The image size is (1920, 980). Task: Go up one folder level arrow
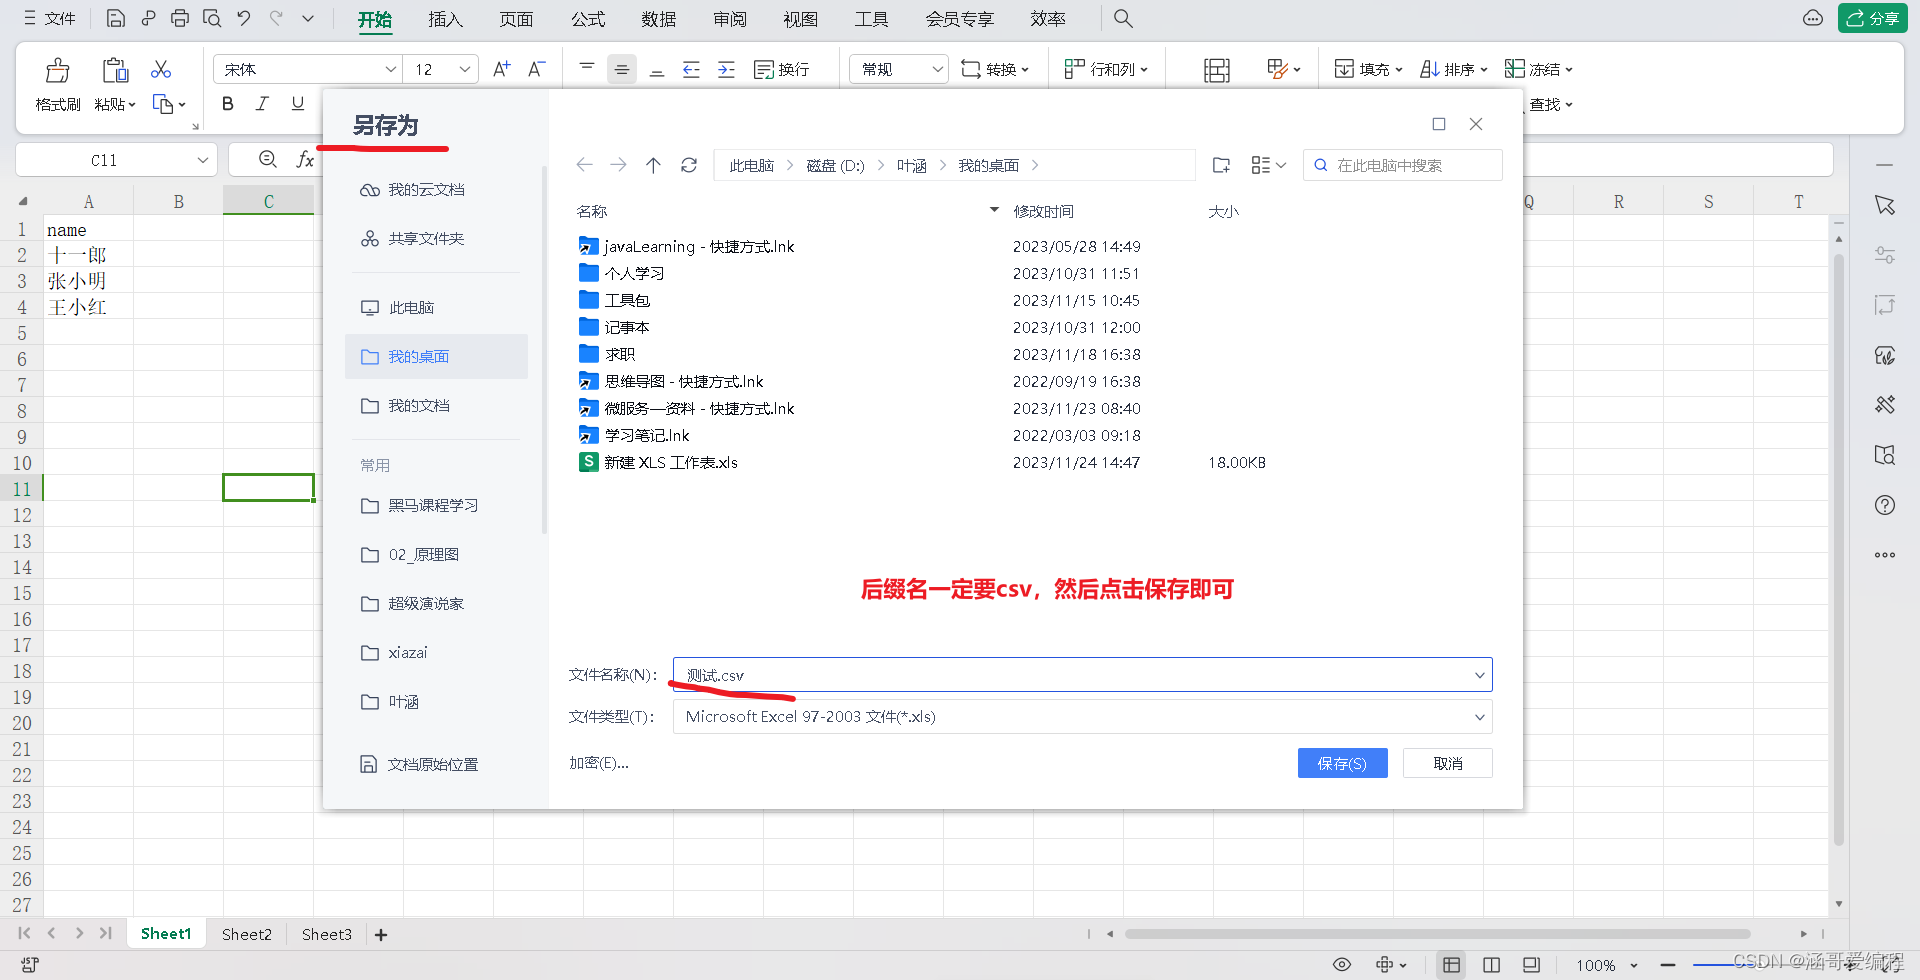[653, 165]
